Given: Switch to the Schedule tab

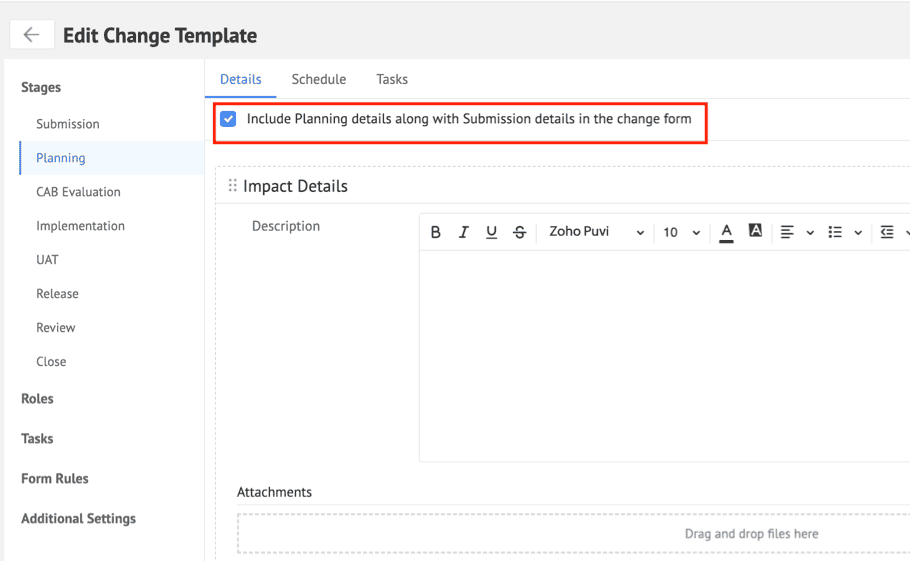Looking at the screenshot, I should 319,79.
